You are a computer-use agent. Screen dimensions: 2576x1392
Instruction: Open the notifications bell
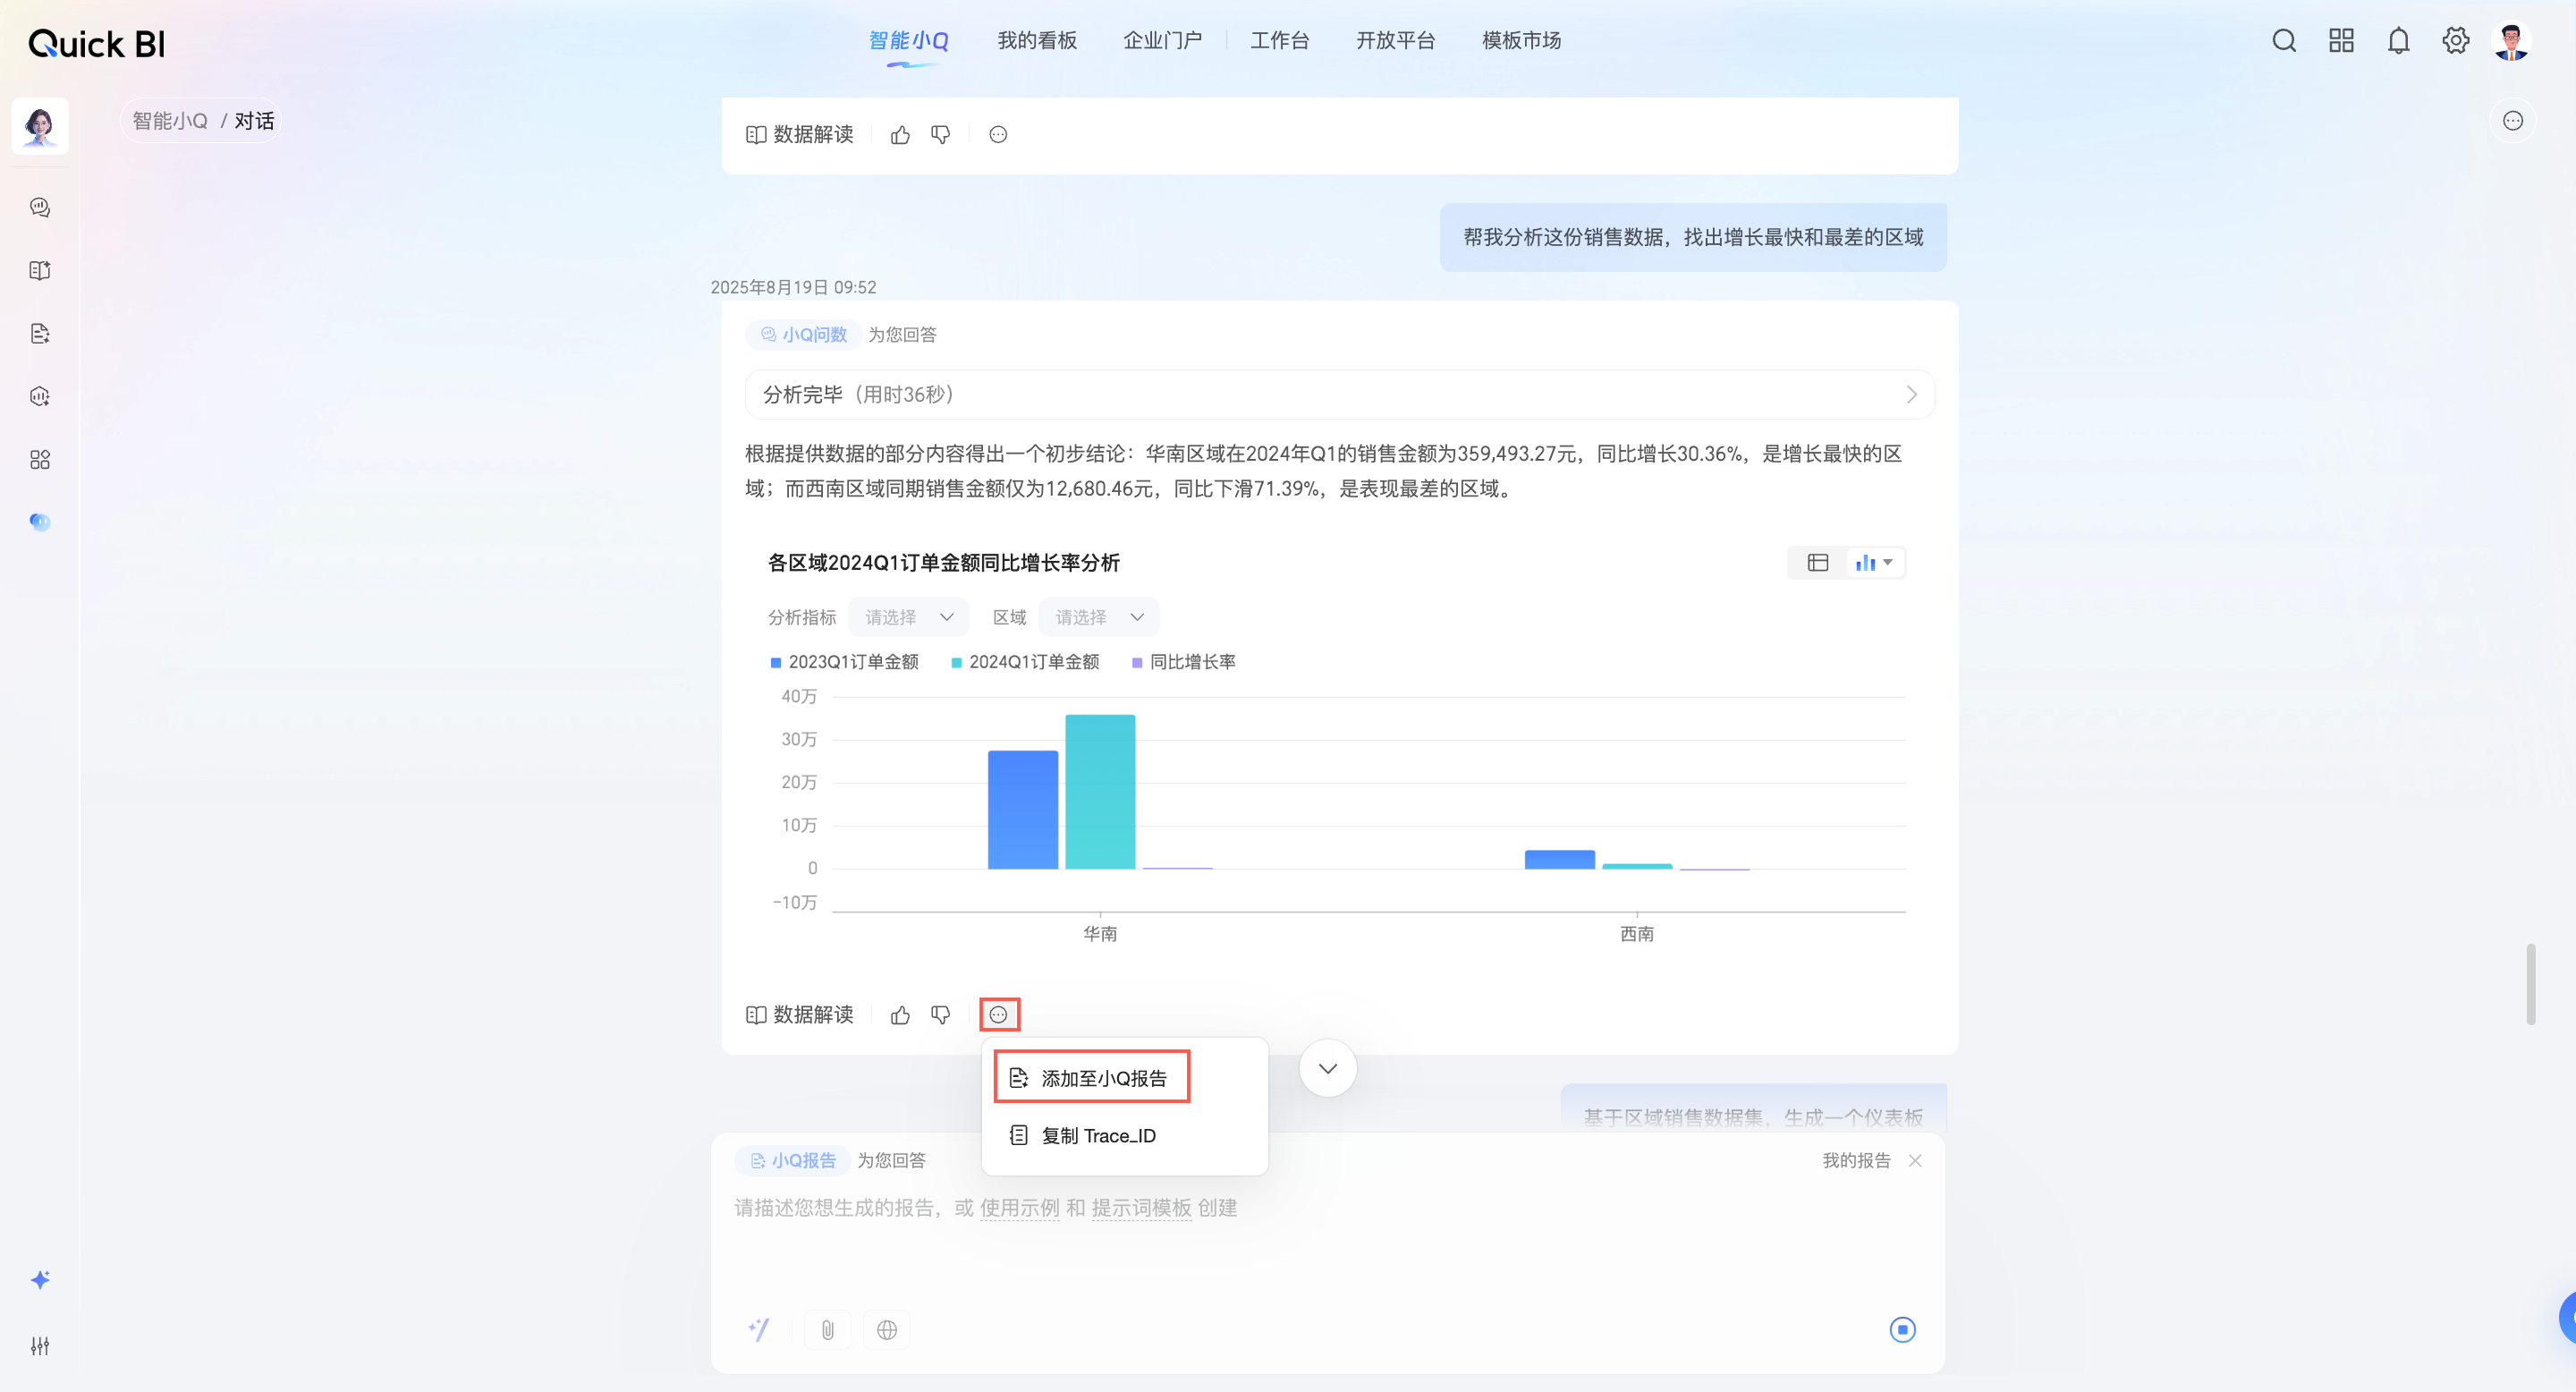click(x=2398, y=41)
